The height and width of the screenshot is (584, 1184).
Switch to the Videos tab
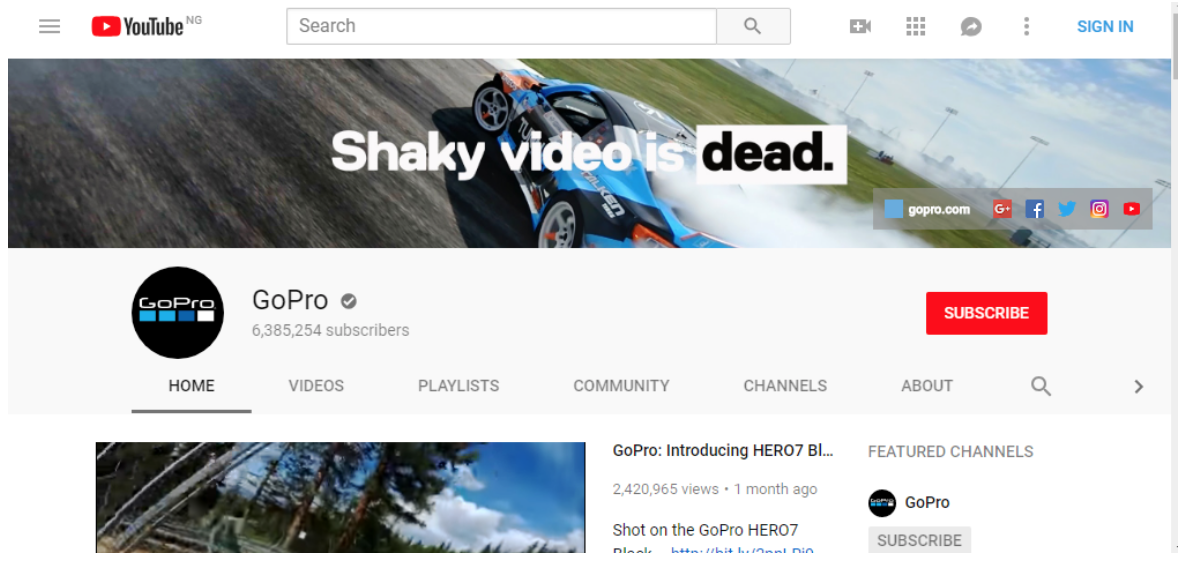click(316, 386)
